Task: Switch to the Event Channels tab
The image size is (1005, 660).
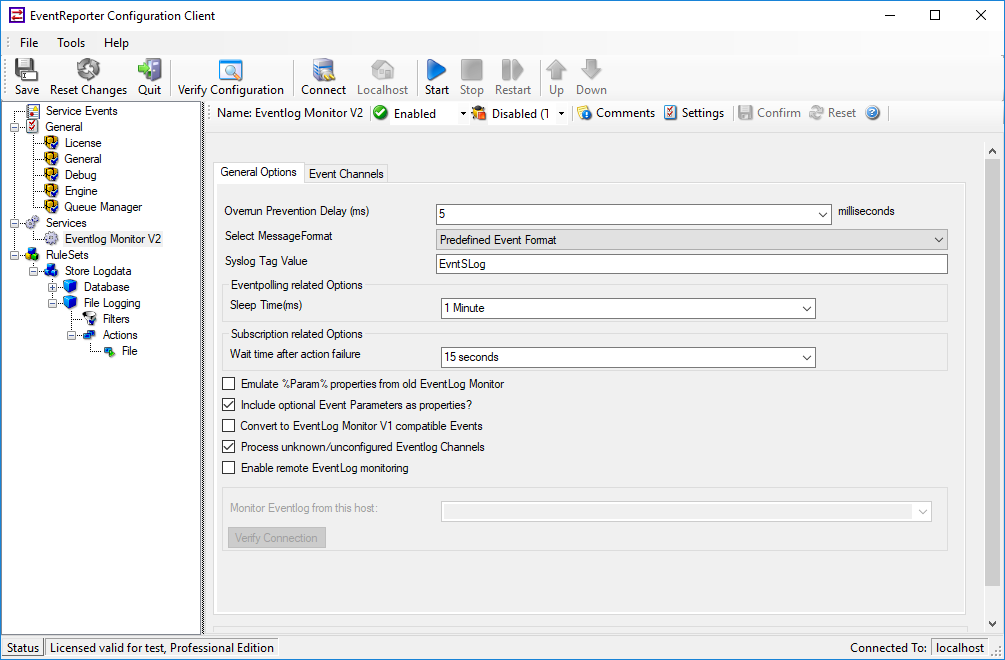Action: (346, 174)
